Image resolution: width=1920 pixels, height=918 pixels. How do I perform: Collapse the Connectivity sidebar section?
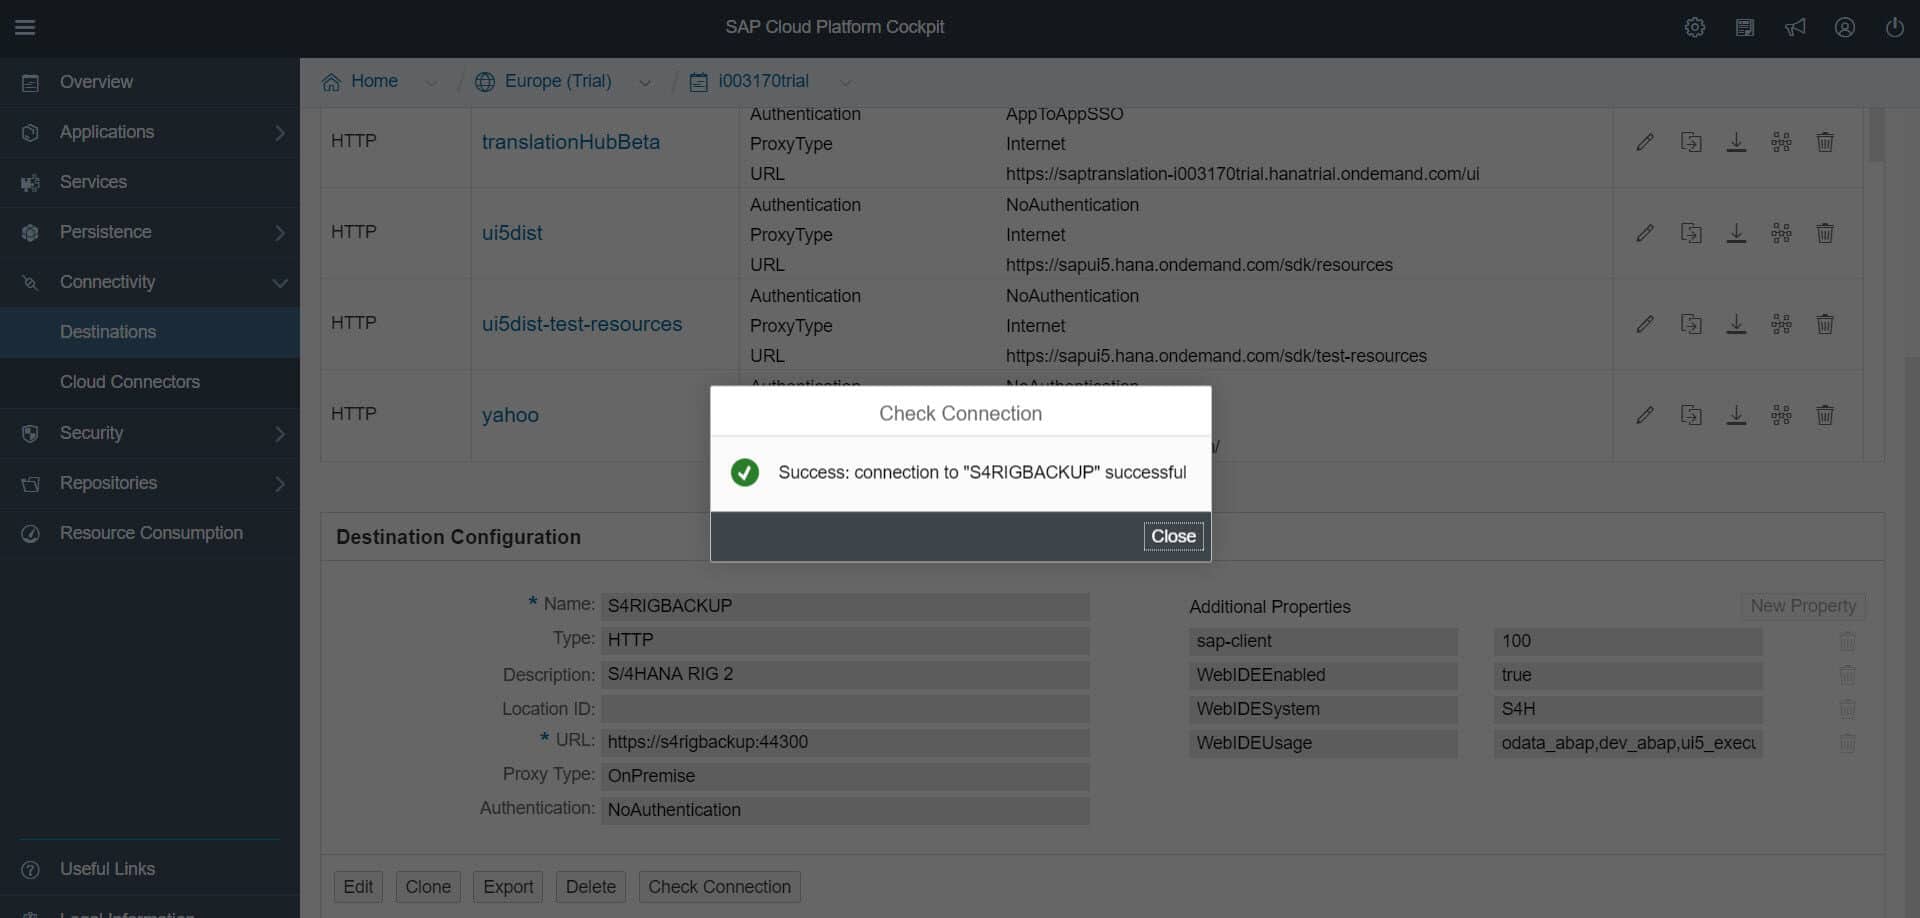point(279,283)
